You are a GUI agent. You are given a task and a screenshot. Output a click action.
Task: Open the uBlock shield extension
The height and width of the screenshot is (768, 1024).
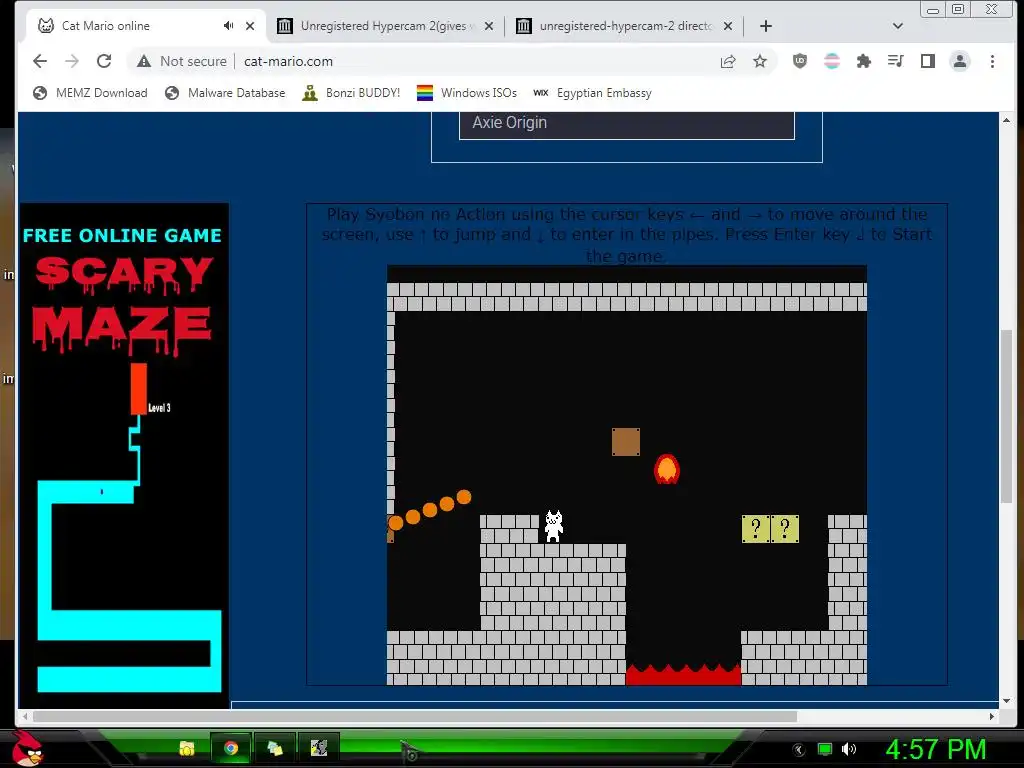tap(799, 61)
